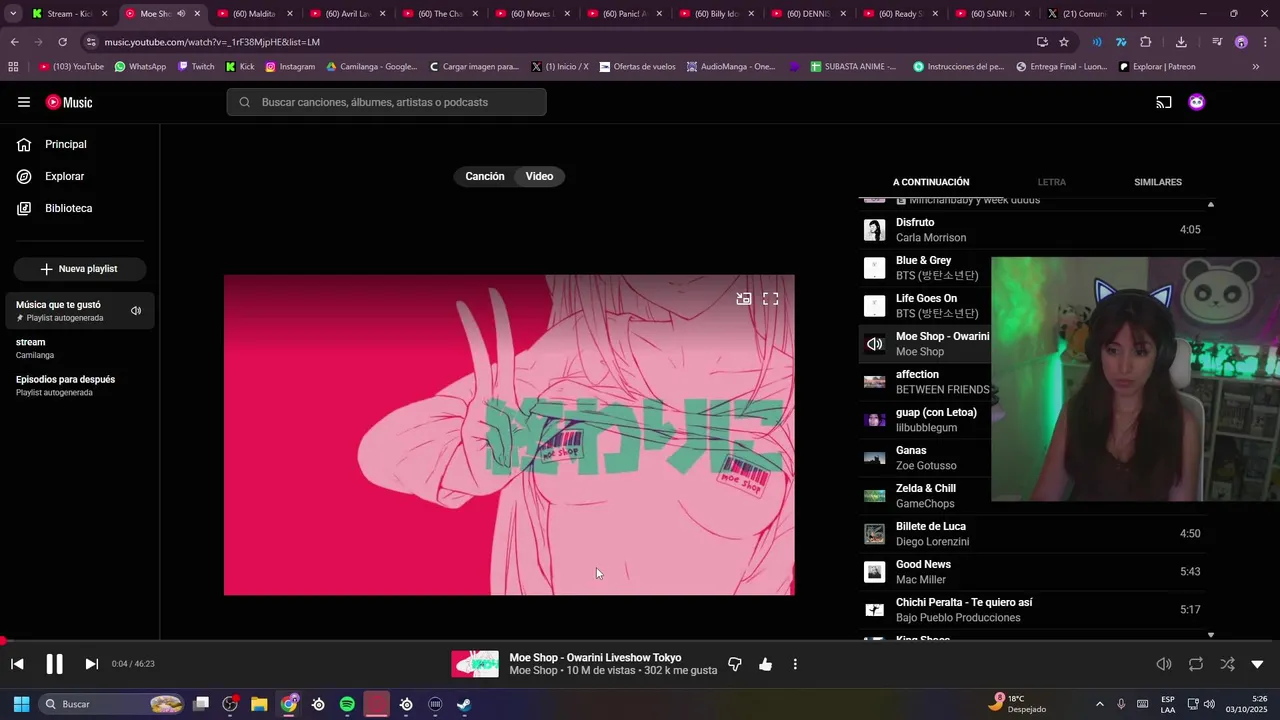
Task: Select the A CONTINUACIÓN tab
Action: [931, 182]
